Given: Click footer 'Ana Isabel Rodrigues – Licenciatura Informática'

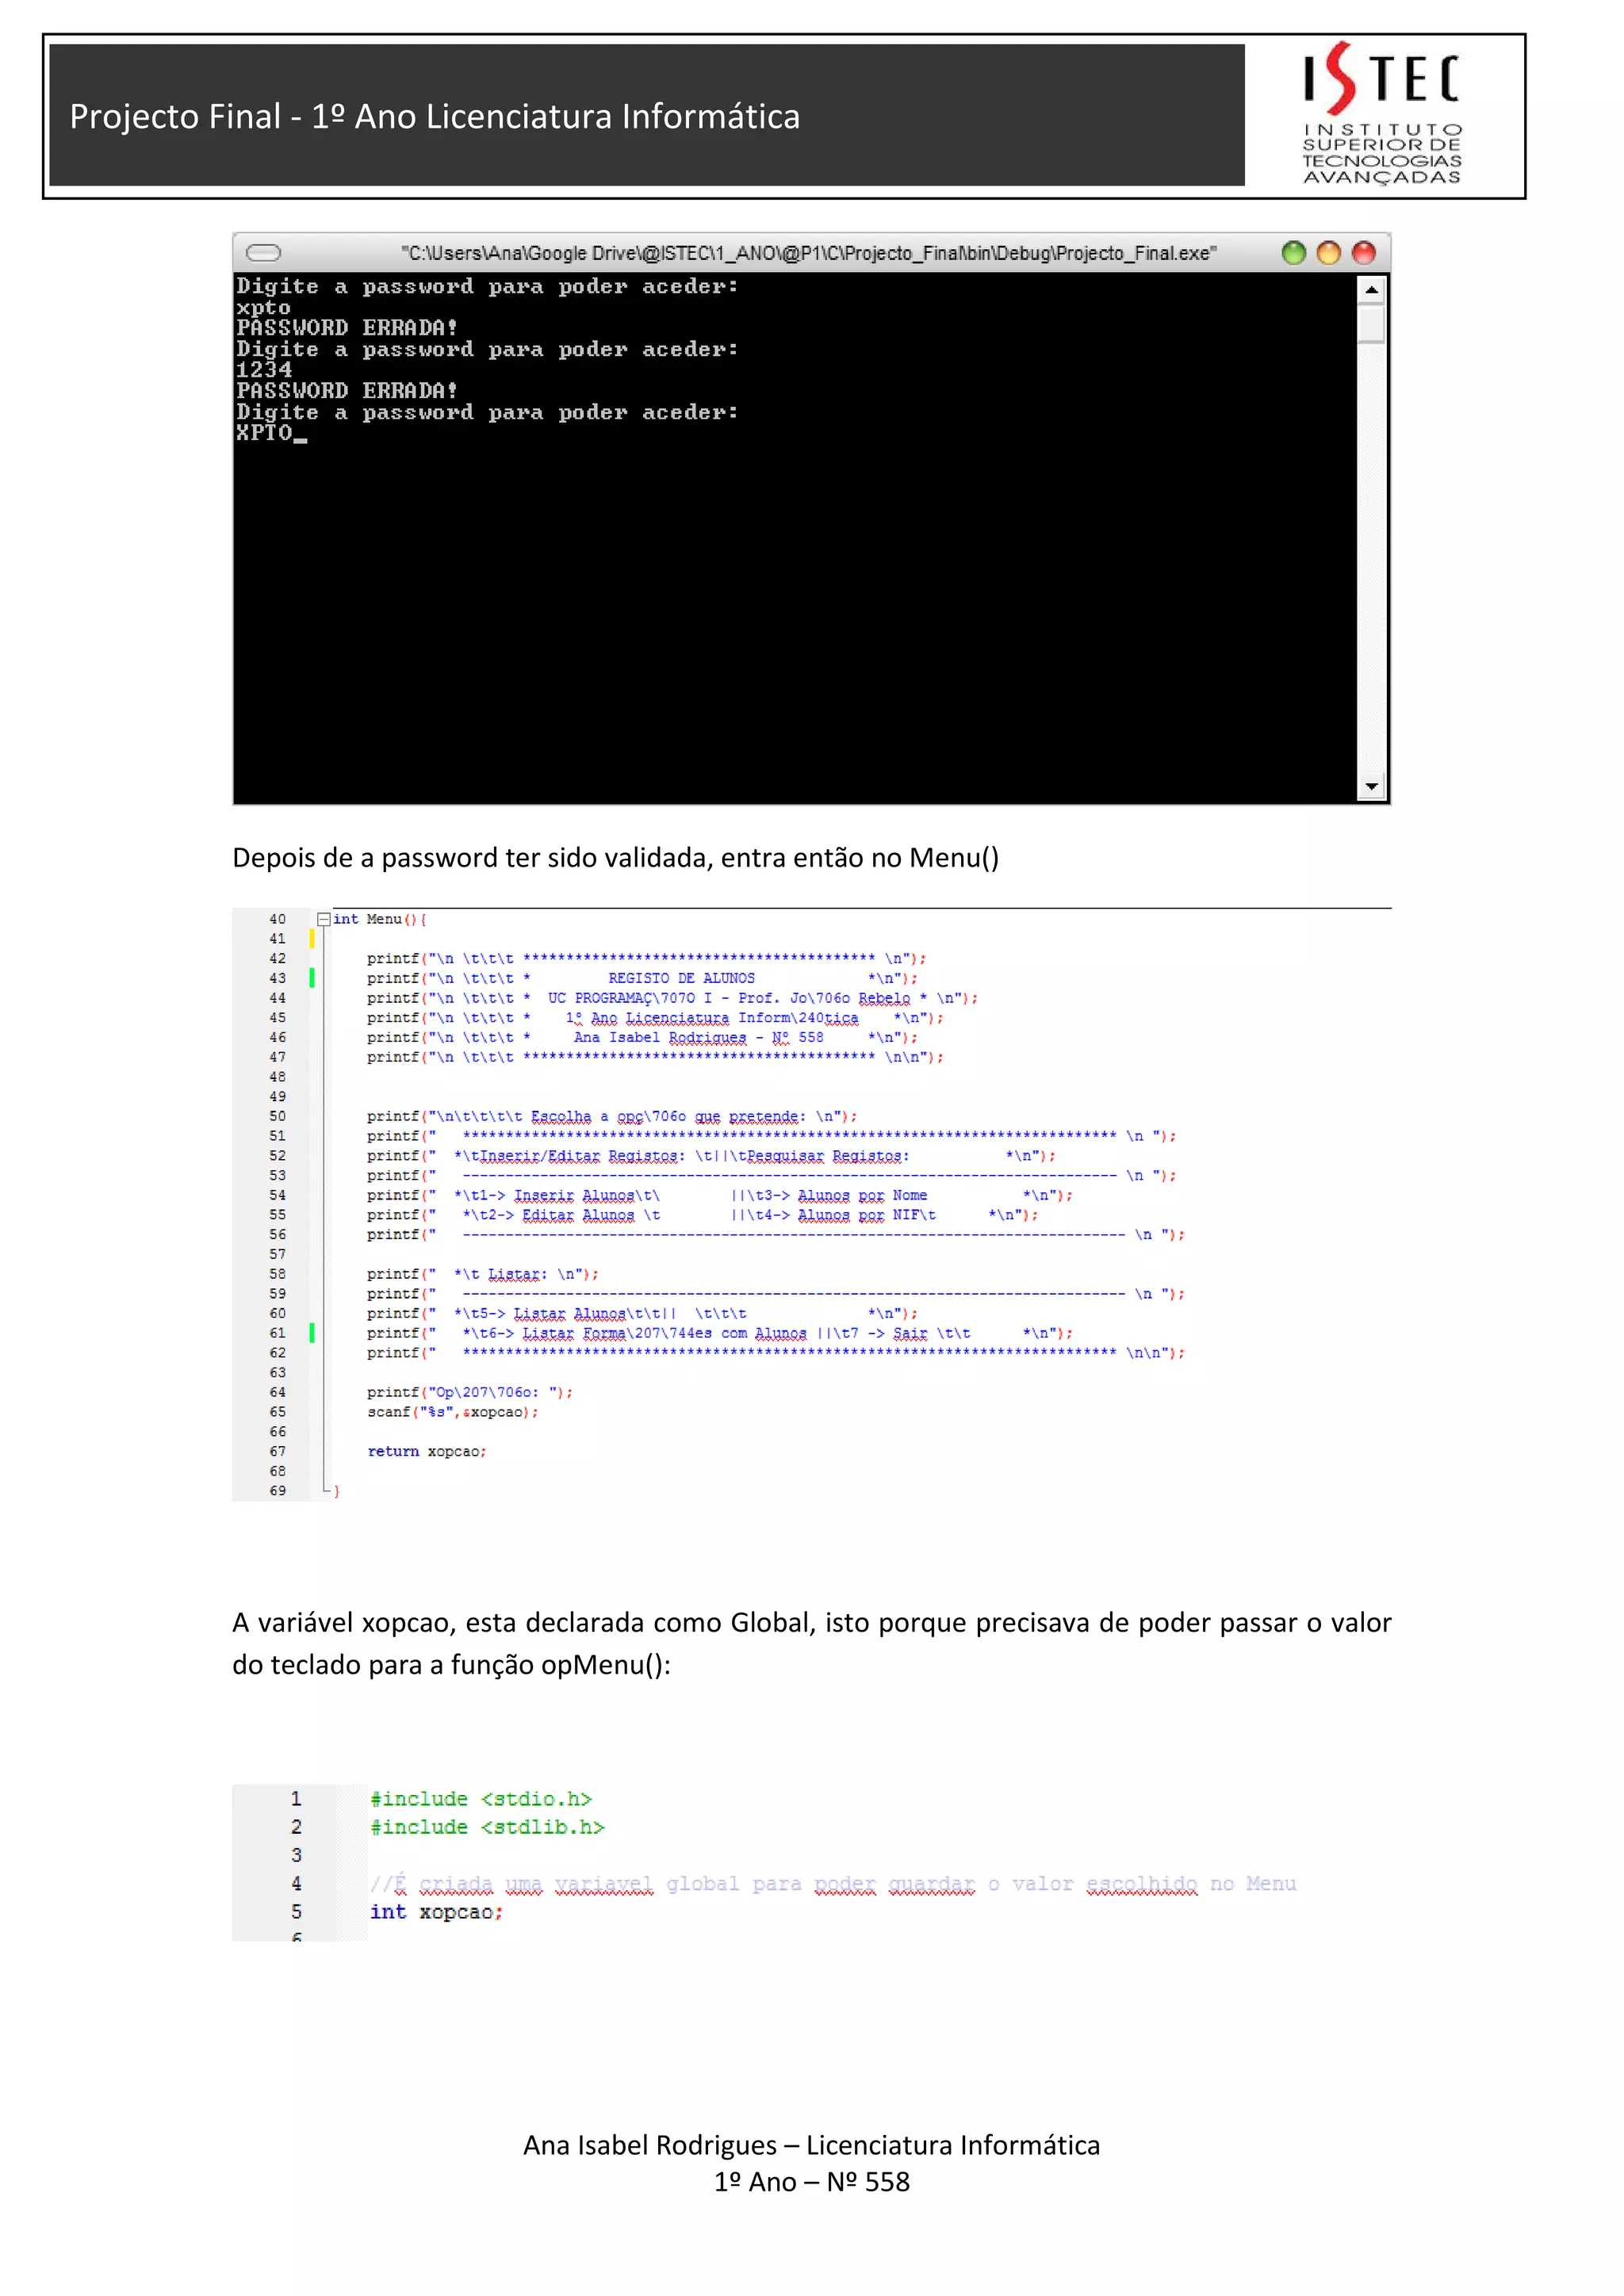Looking at the screenshot, I should coord(812,2145).
